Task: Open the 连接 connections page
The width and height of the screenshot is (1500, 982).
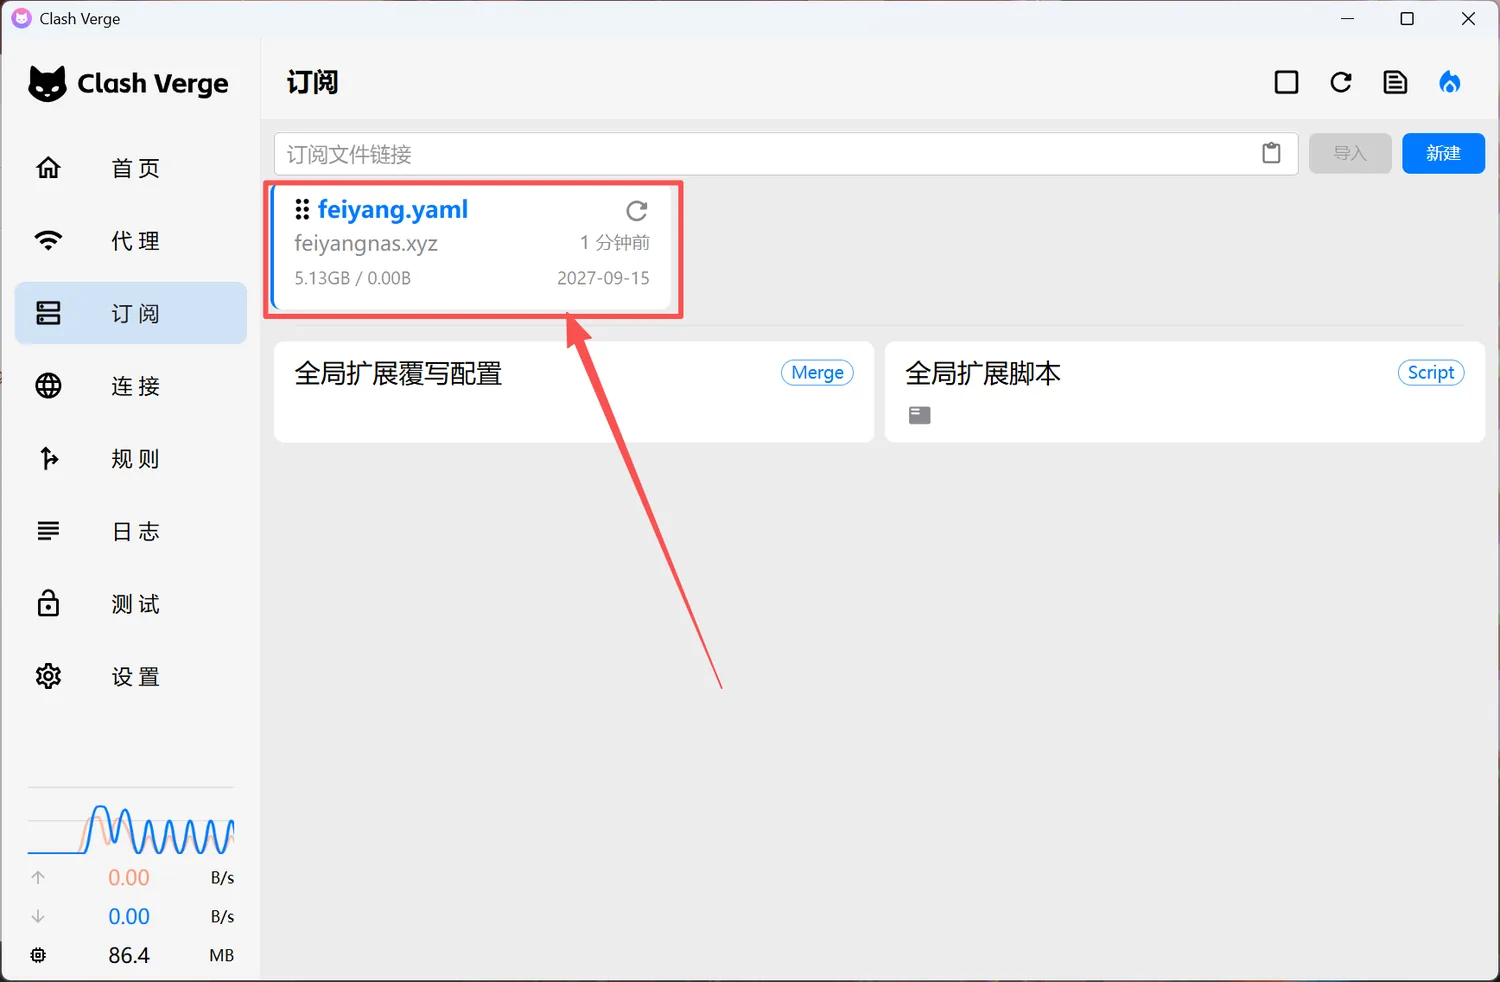Action: 131,386
